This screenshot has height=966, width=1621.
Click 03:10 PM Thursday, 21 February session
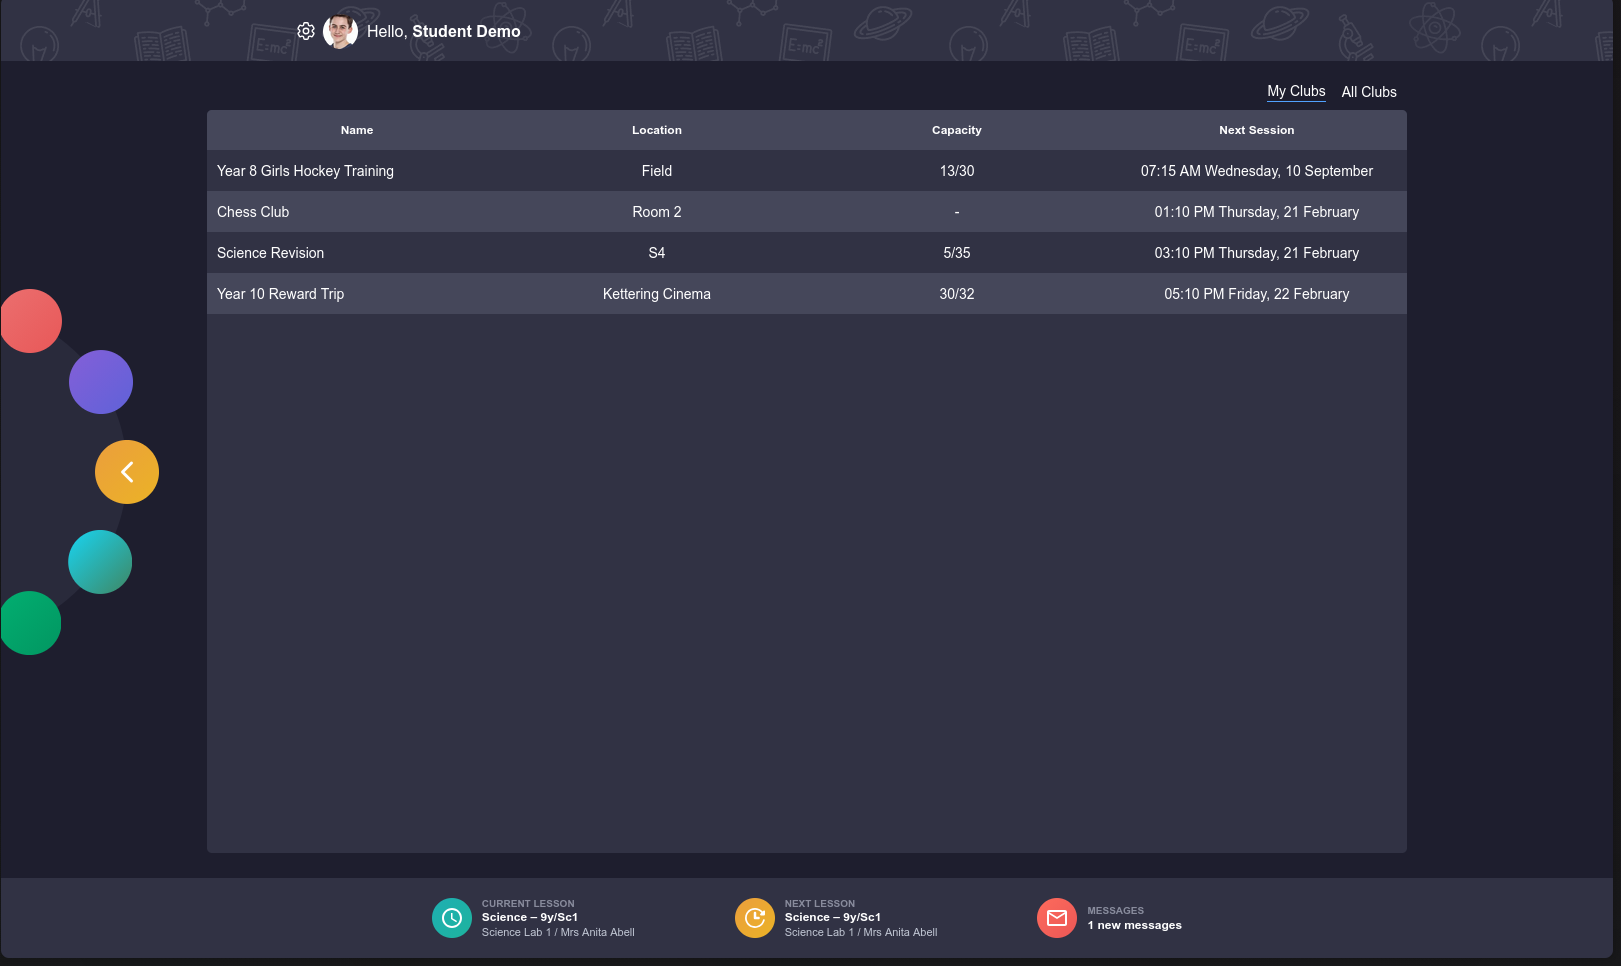click(1257, 253)
